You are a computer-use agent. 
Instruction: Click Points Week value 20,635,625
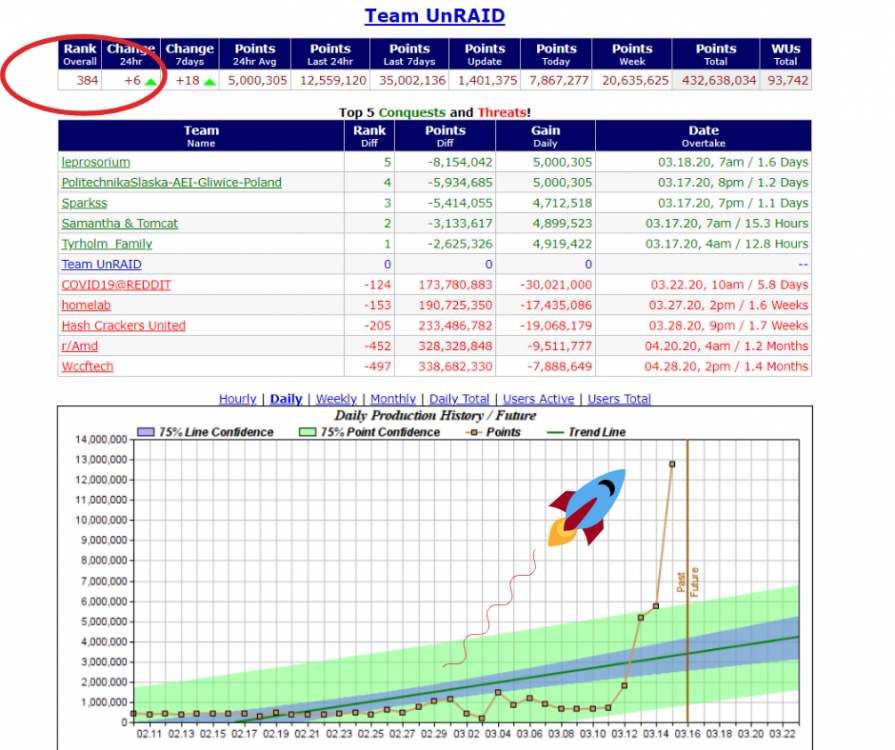pyautogui.click(x=635, y=80)
